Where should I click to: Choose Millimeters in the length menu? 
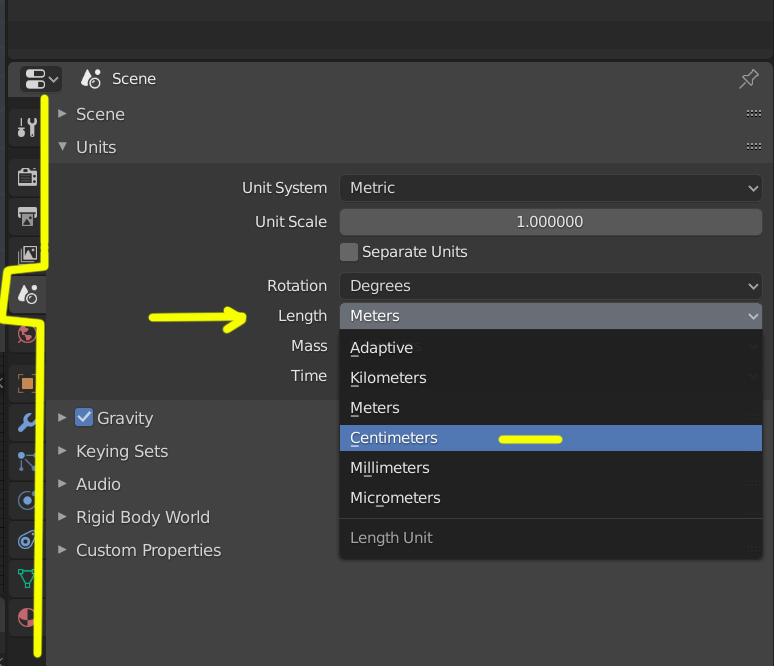coord(390,468)
